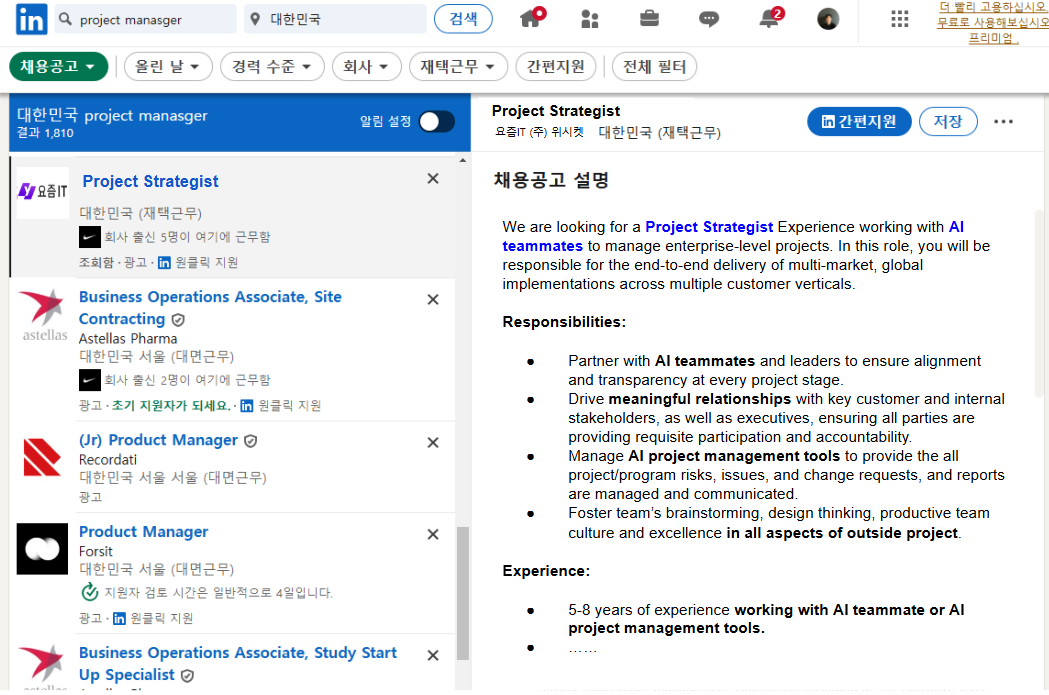The width and height of the screenshot is (1049, 695).
Task: Click the 채용공고 설명 heading
Action: tap(551, 180)
